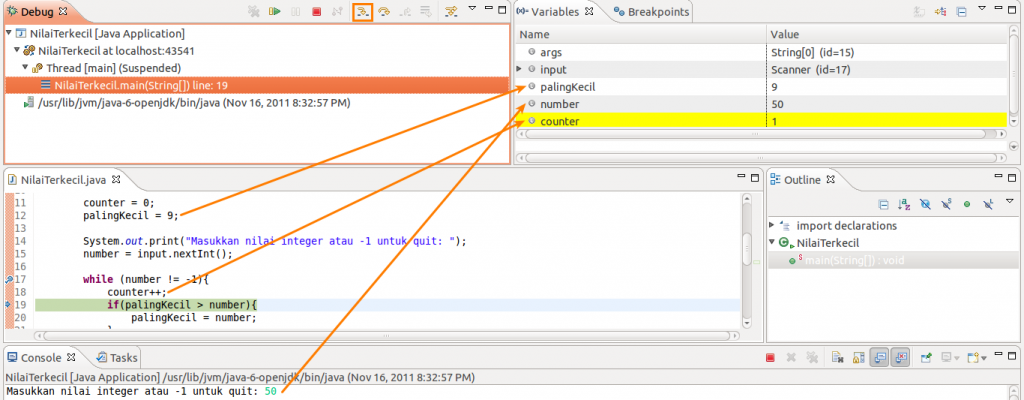Image resolution: width=1024 pixels, height=400 pixels.
Task: Select the Variables tab
Action: click(x=556, y=12)
